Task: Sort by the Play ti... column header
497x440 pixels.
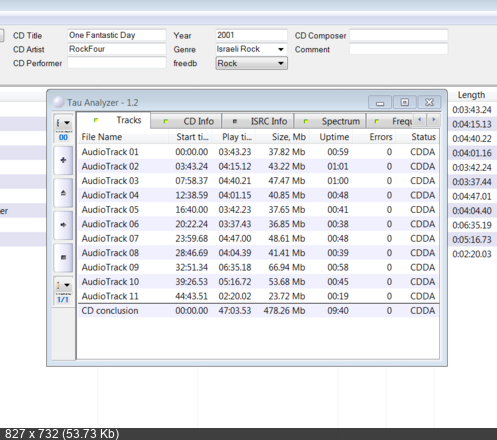Action: click(x=234, y=137)
